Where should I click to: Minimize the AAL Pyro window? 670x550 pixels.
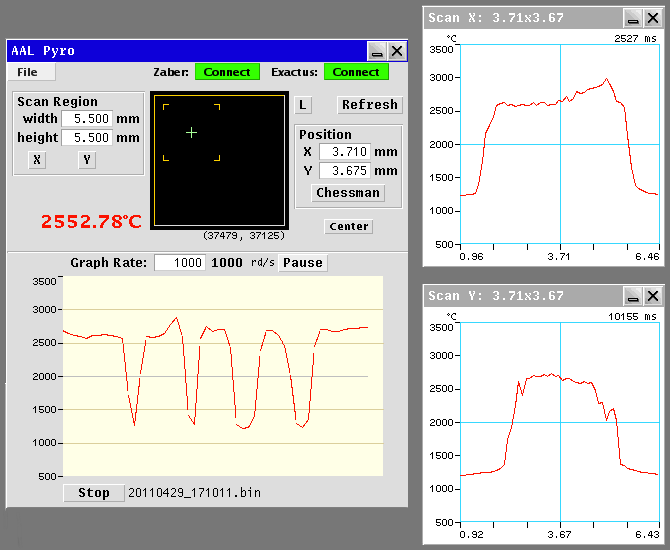377,51
